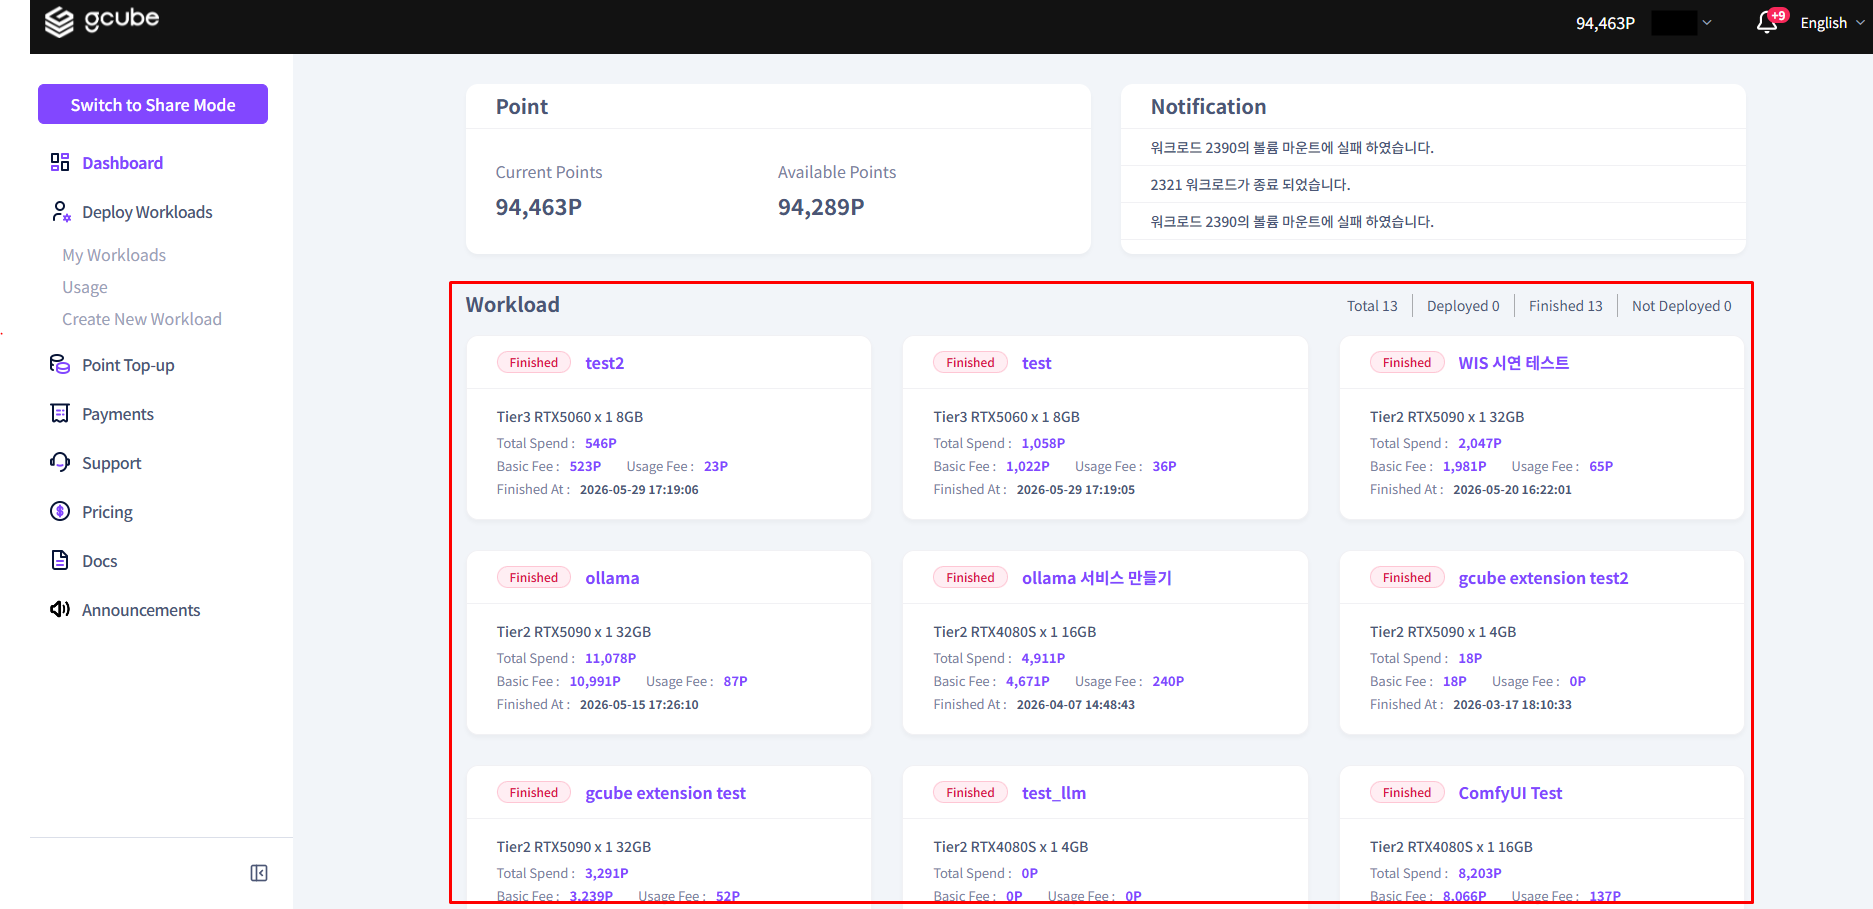1873x909 pixels.
Task: Click Usage Fee 23P on test2 card
Action: coord(716,466)
